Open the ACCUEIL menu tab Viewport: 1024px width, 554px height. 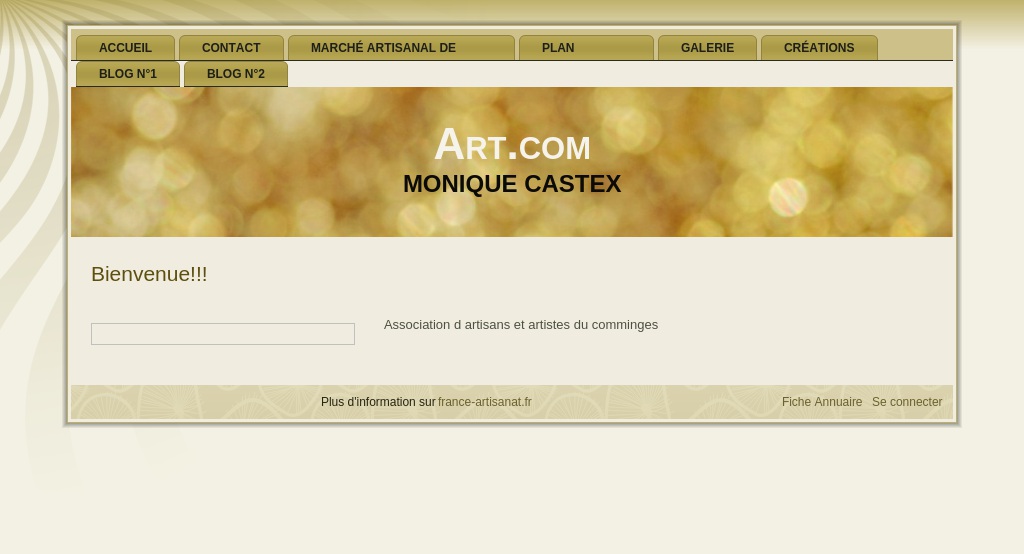(125, 48)
